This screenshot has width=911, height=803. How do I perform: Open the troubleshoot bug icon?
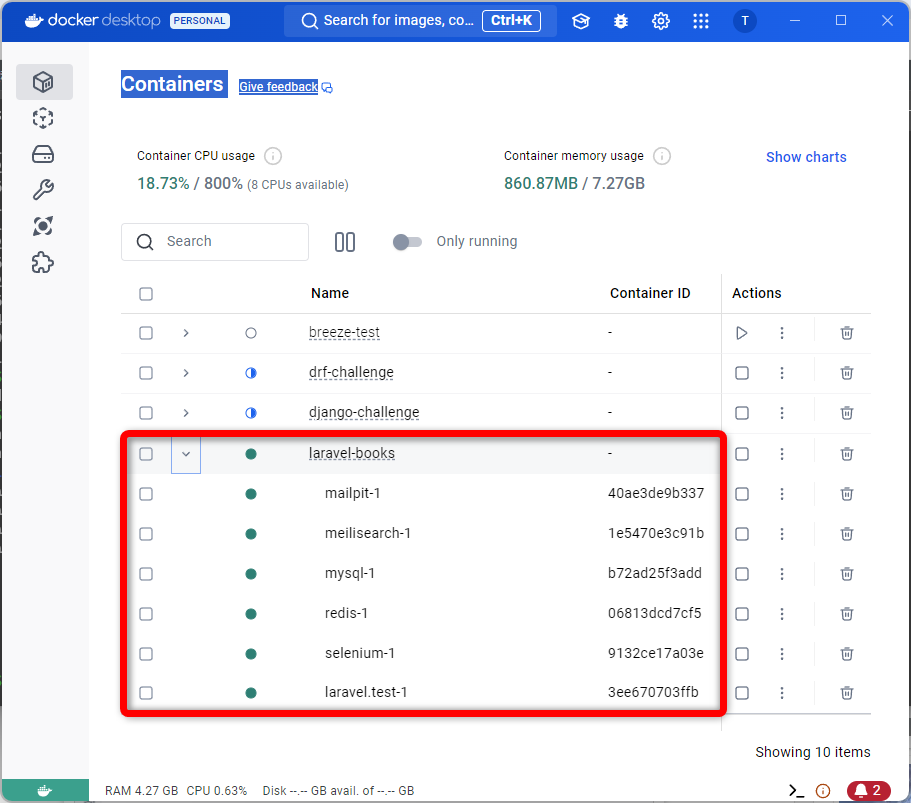(x=621, y=21)
